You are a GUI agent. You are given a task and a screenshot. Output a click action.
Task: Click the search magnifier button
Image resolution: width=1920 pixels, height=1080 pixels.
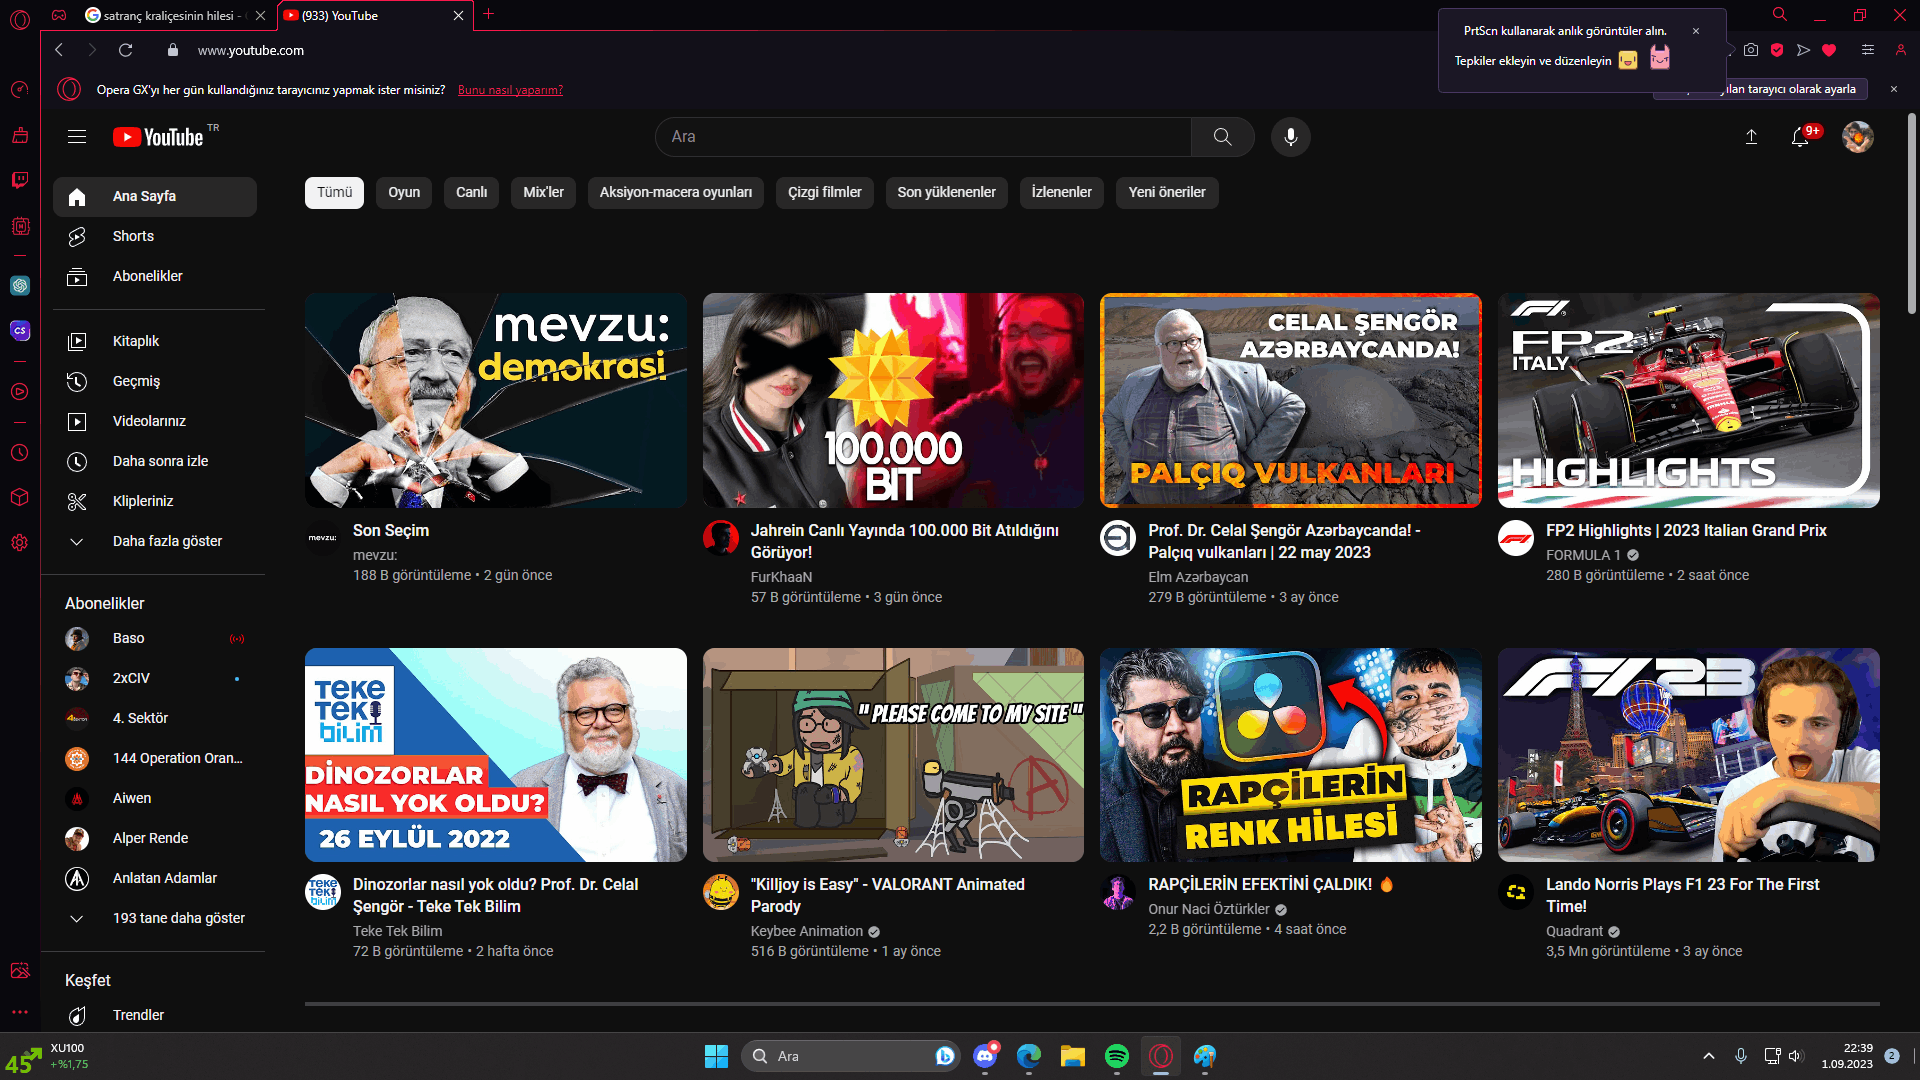(x=1222, y=137)
